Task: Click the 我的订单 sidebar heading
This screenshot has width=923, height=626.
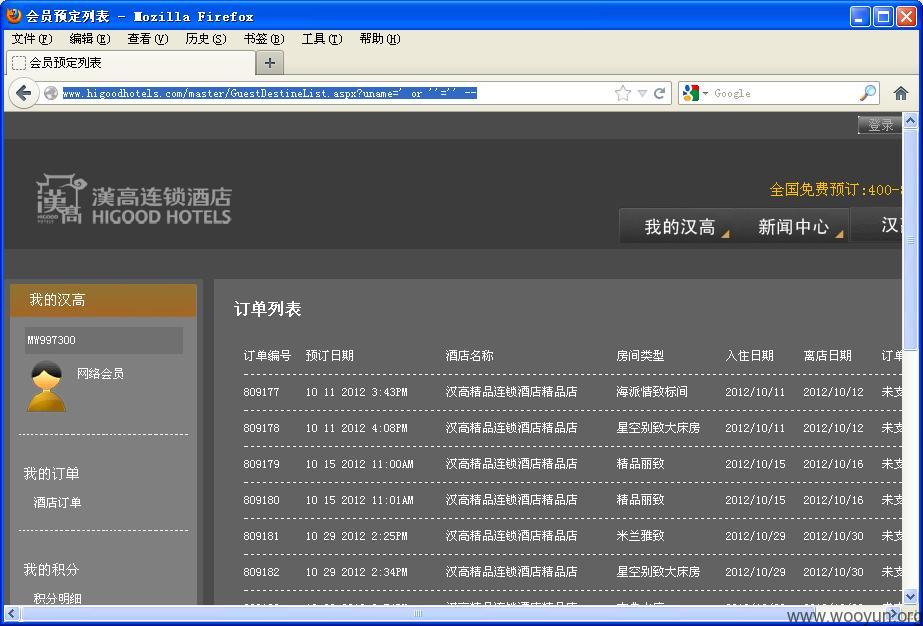Action: (51, 473)
